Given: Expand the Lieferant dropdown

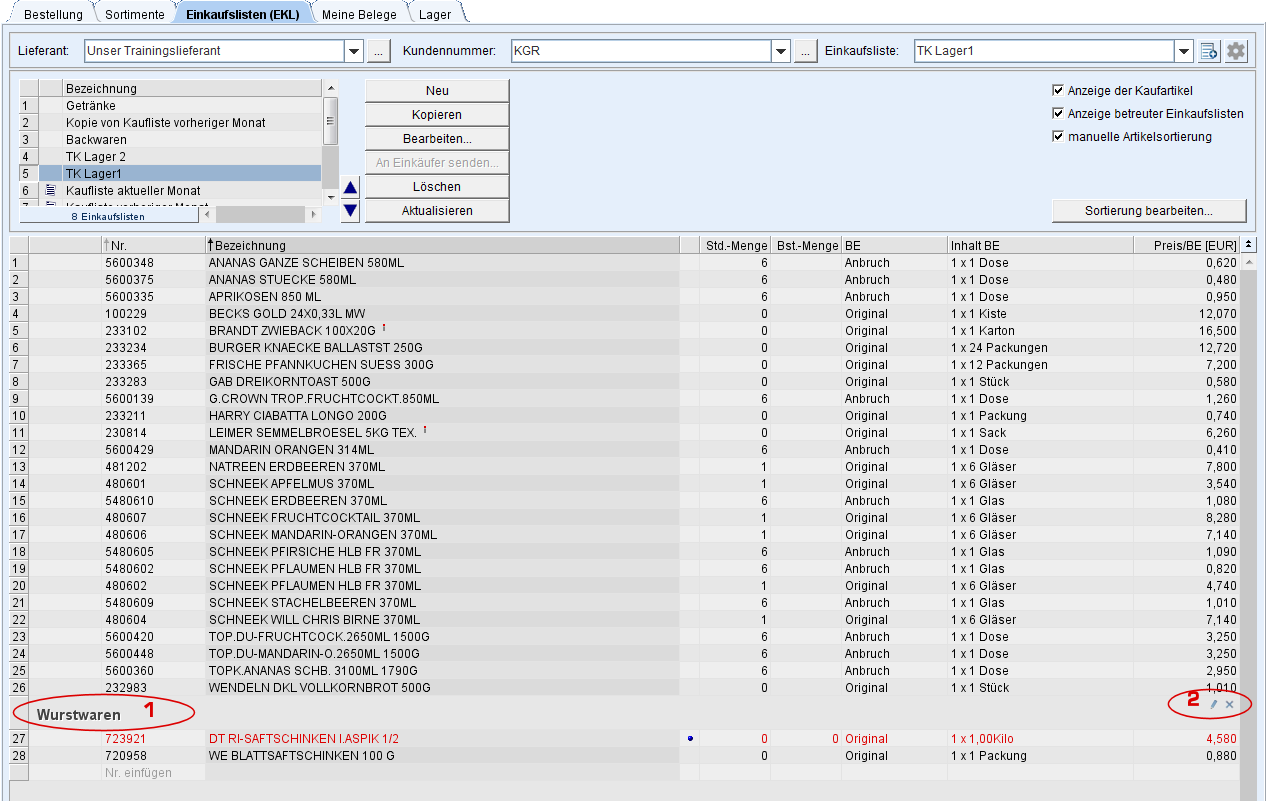Looking at the screenshot, I should tap(354, 51).
